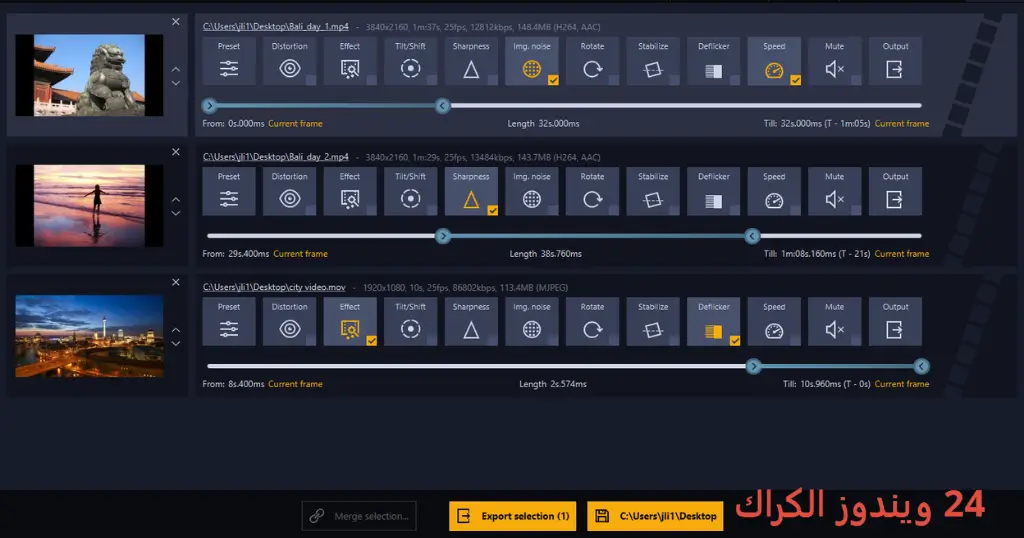Remove Bali_day_2.mp4 from the list
1024x538 pixels.
click(x=176, y=151)
